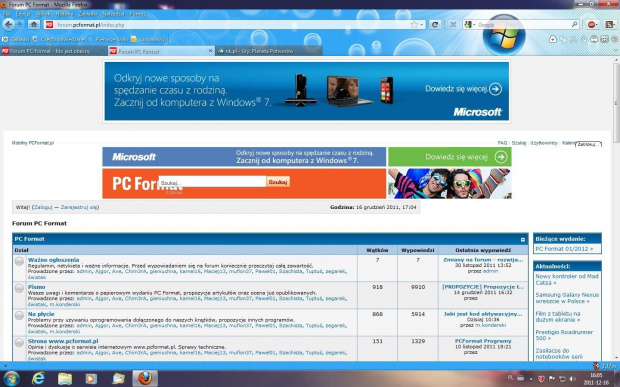Screen dimensions: 620x387
Task: Open the Ważne ogłoszenia forum section
Action: coord(53,260)
